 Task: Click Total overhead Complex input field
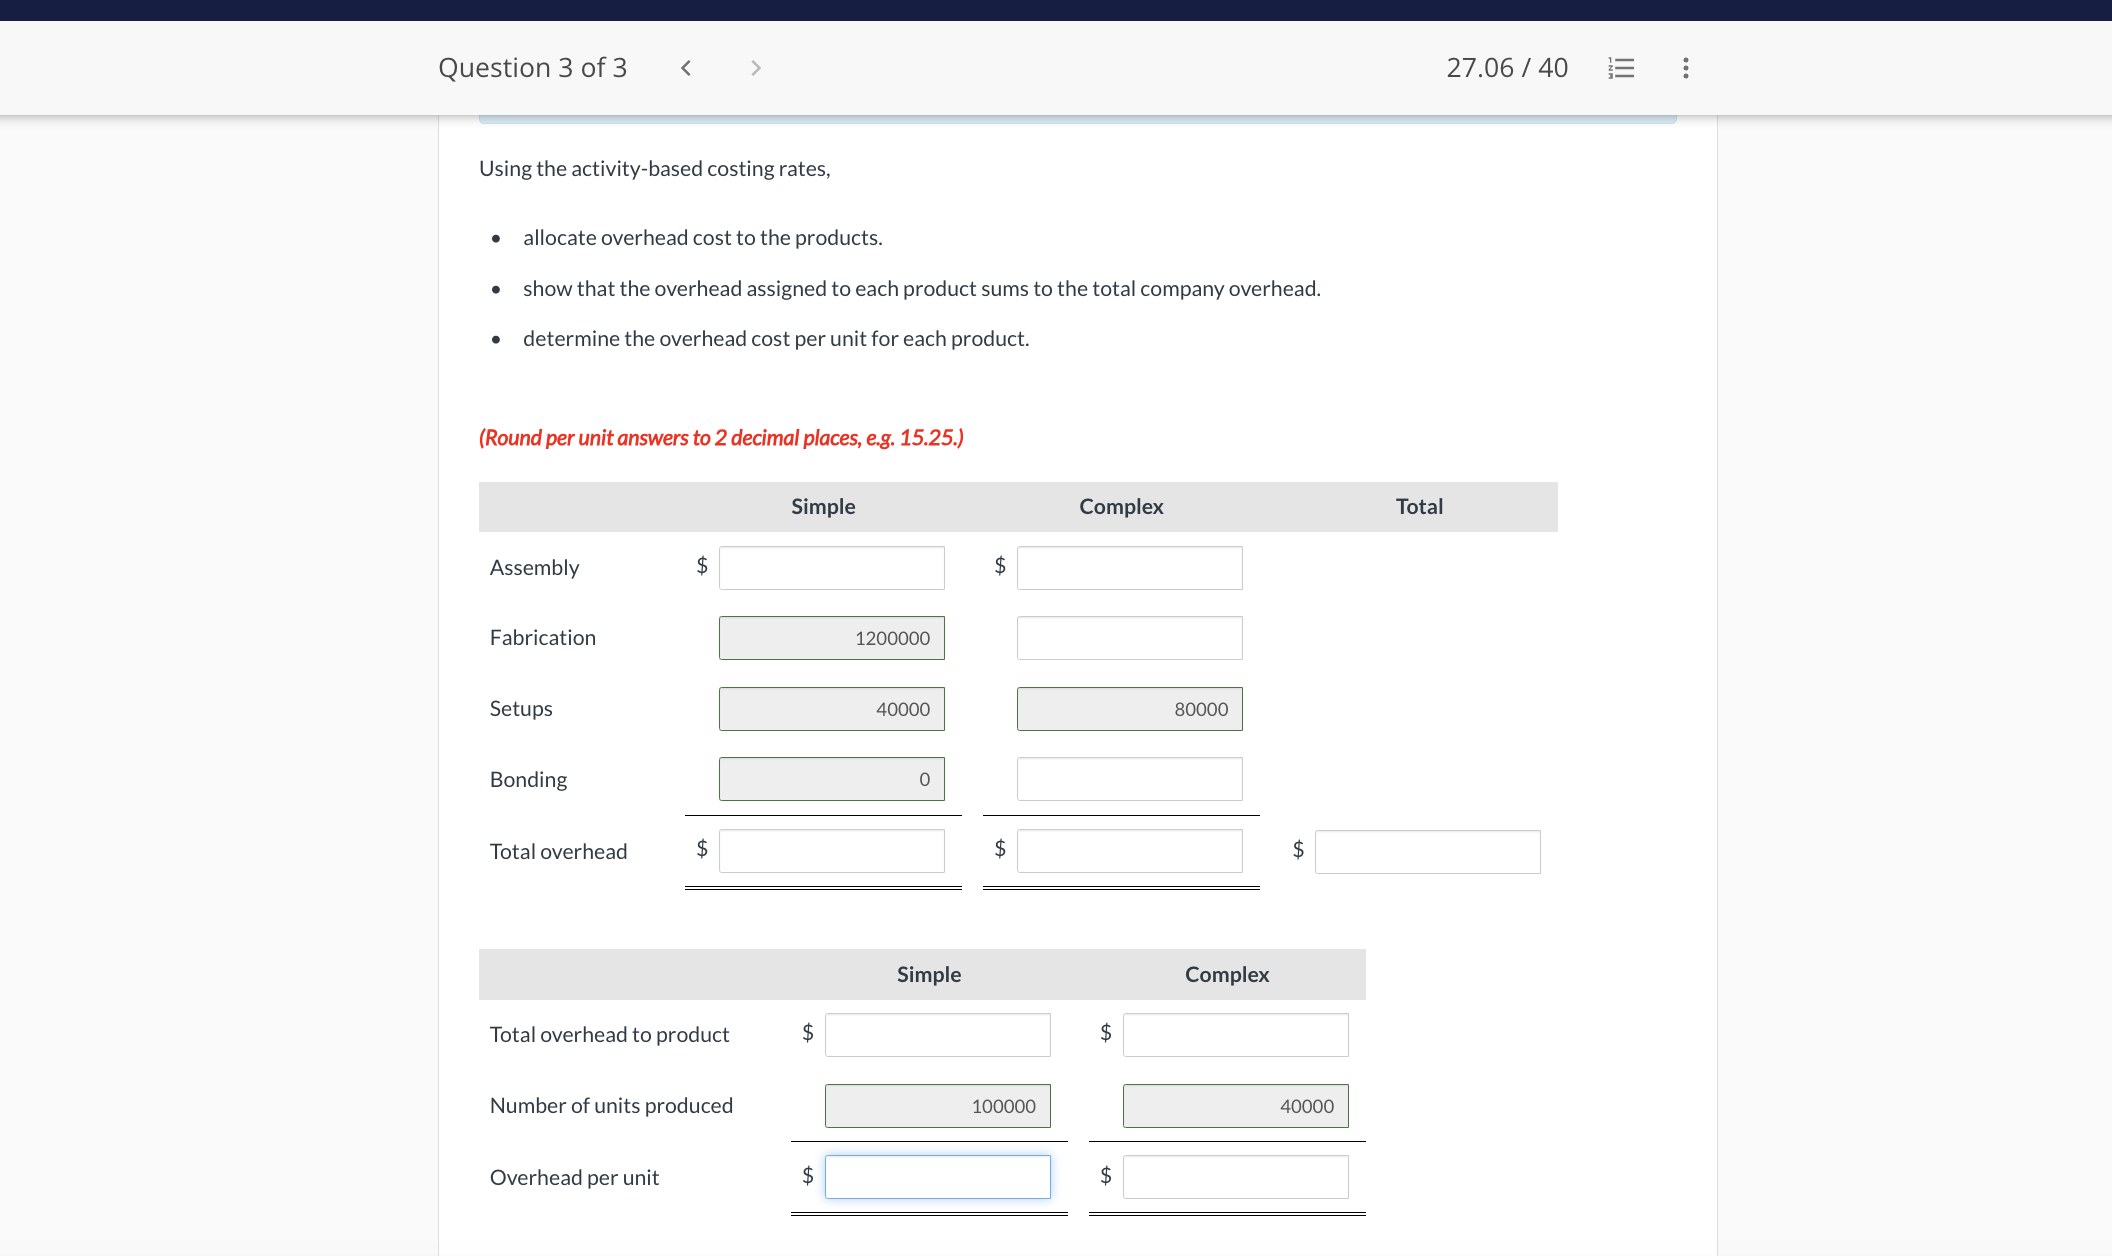point(1129,851)
